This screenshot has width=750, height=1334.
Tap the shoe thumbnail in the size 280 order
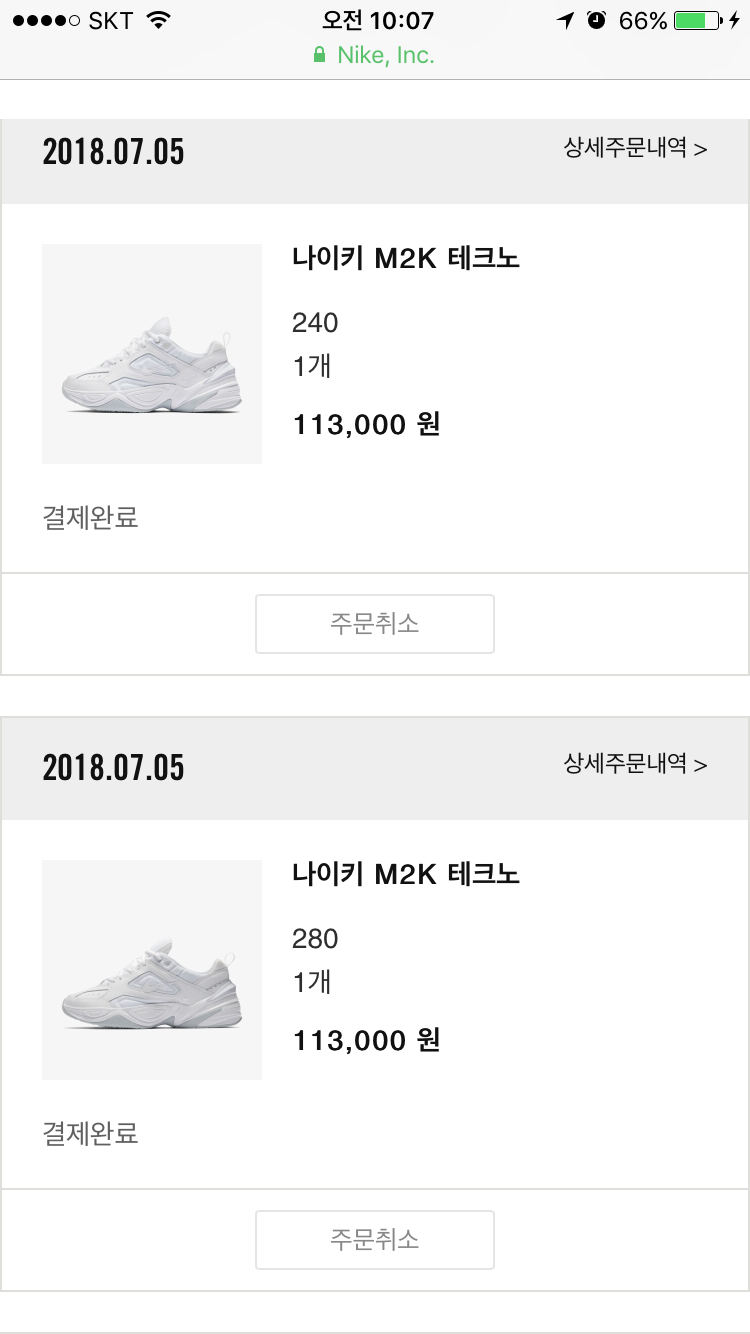click(x=152, y=970)
